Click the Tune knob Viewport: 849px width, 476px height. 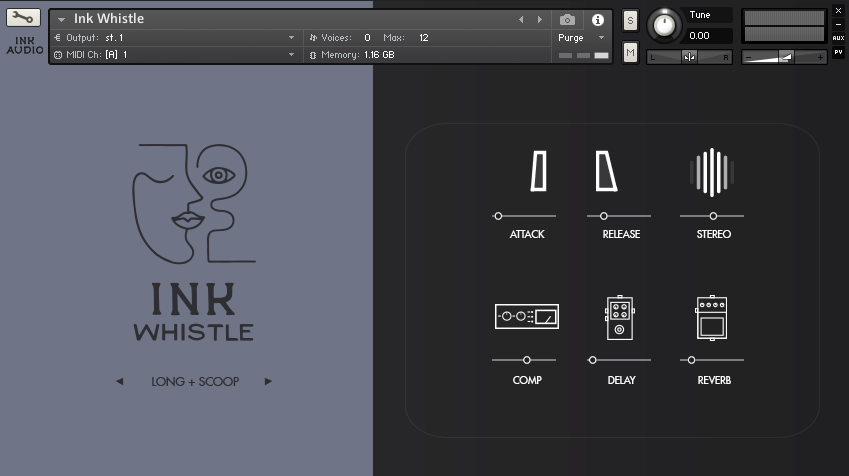(x=662, y=25)
